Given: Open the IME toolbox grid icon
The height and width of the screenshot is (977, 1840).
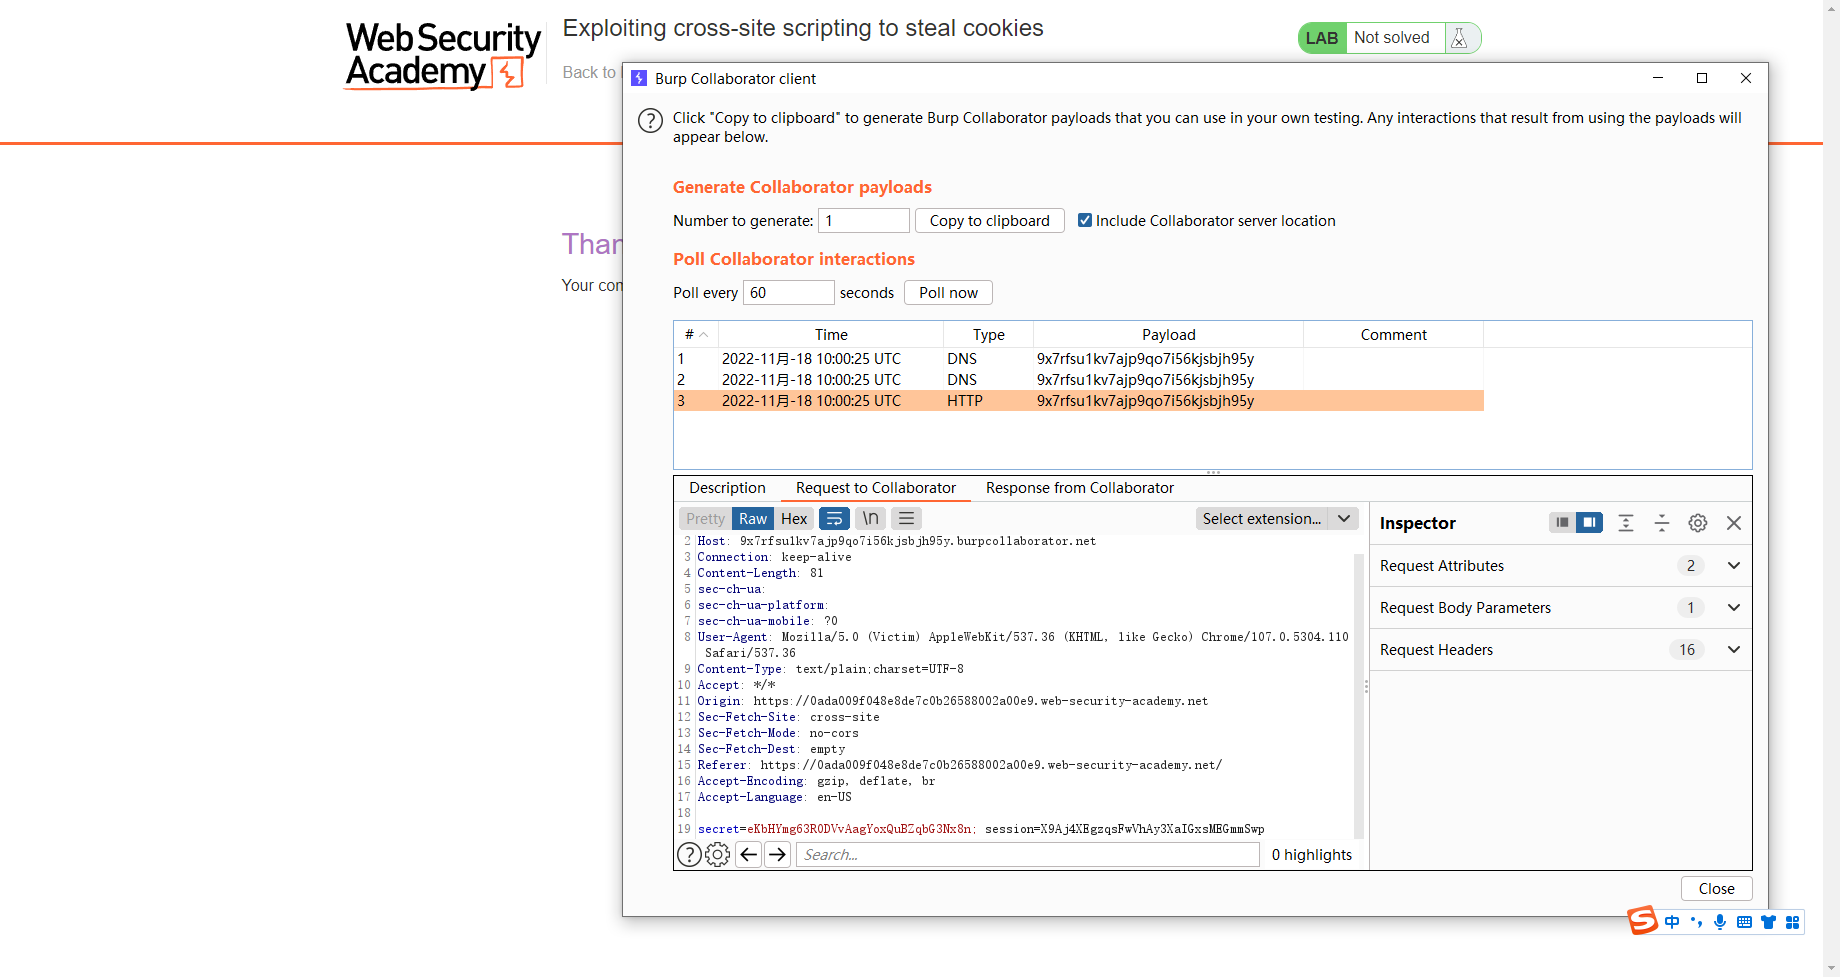Looking at the screenshot, I should coord(1792,922).
